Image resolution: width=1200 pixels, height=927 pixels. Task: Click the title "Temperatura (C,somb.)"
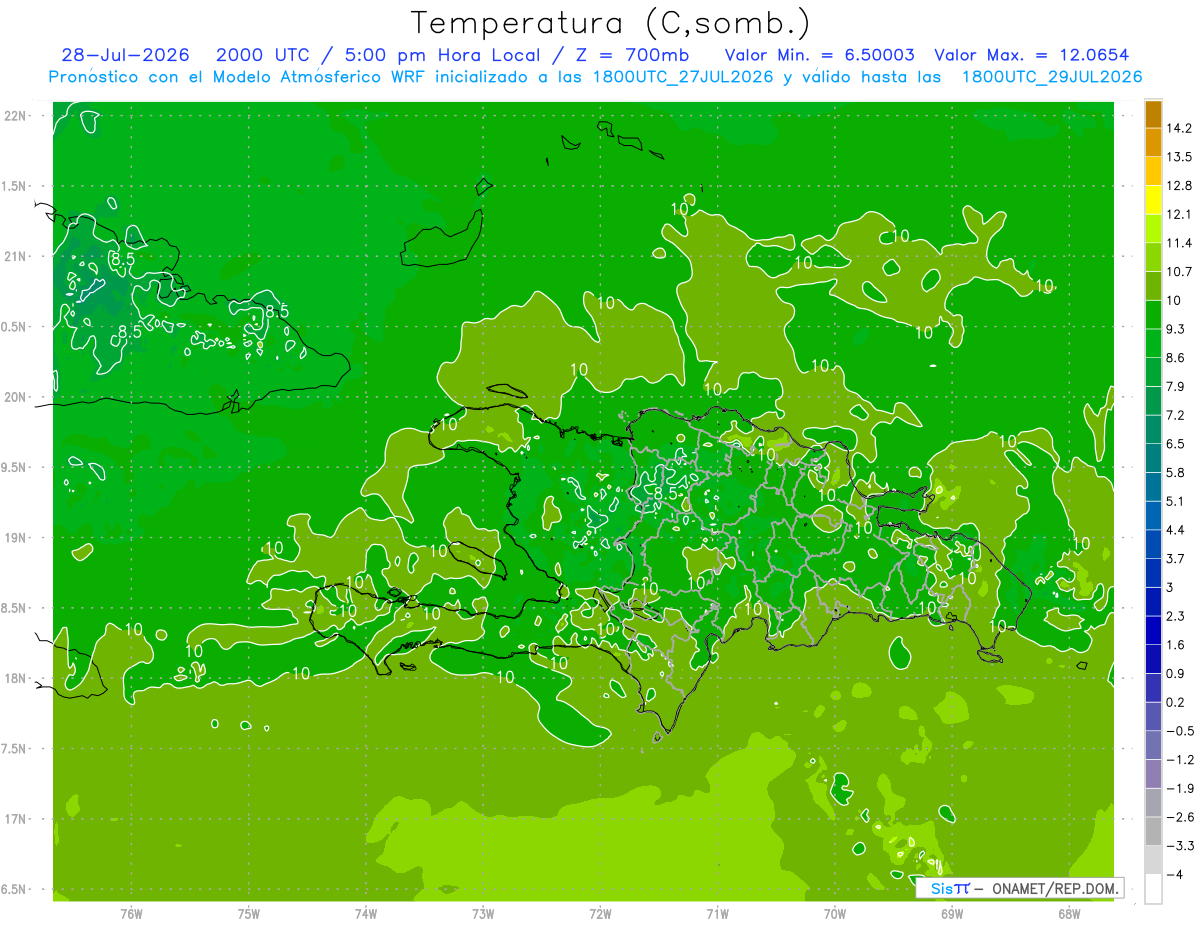point(610,23)
